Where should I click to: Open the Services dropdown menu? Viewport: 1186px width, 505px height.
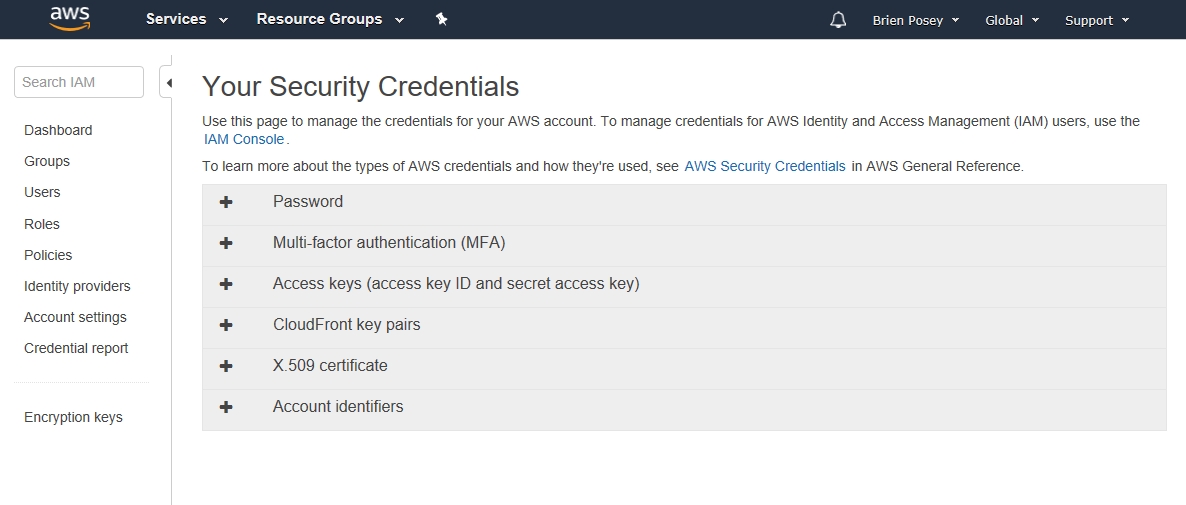point(187,20)
